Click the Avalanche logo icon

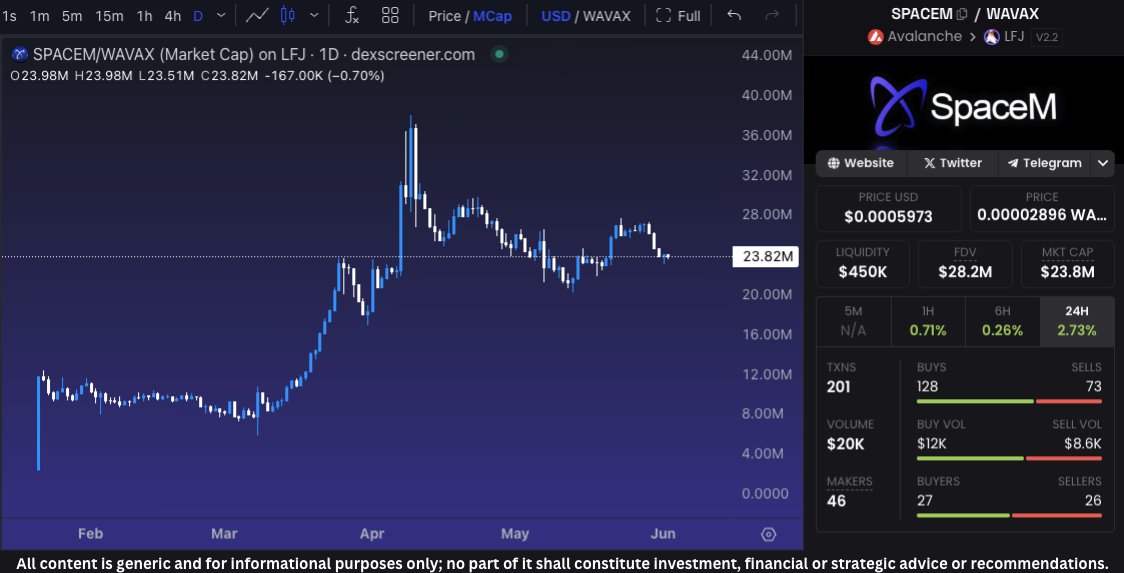[875, 37]
